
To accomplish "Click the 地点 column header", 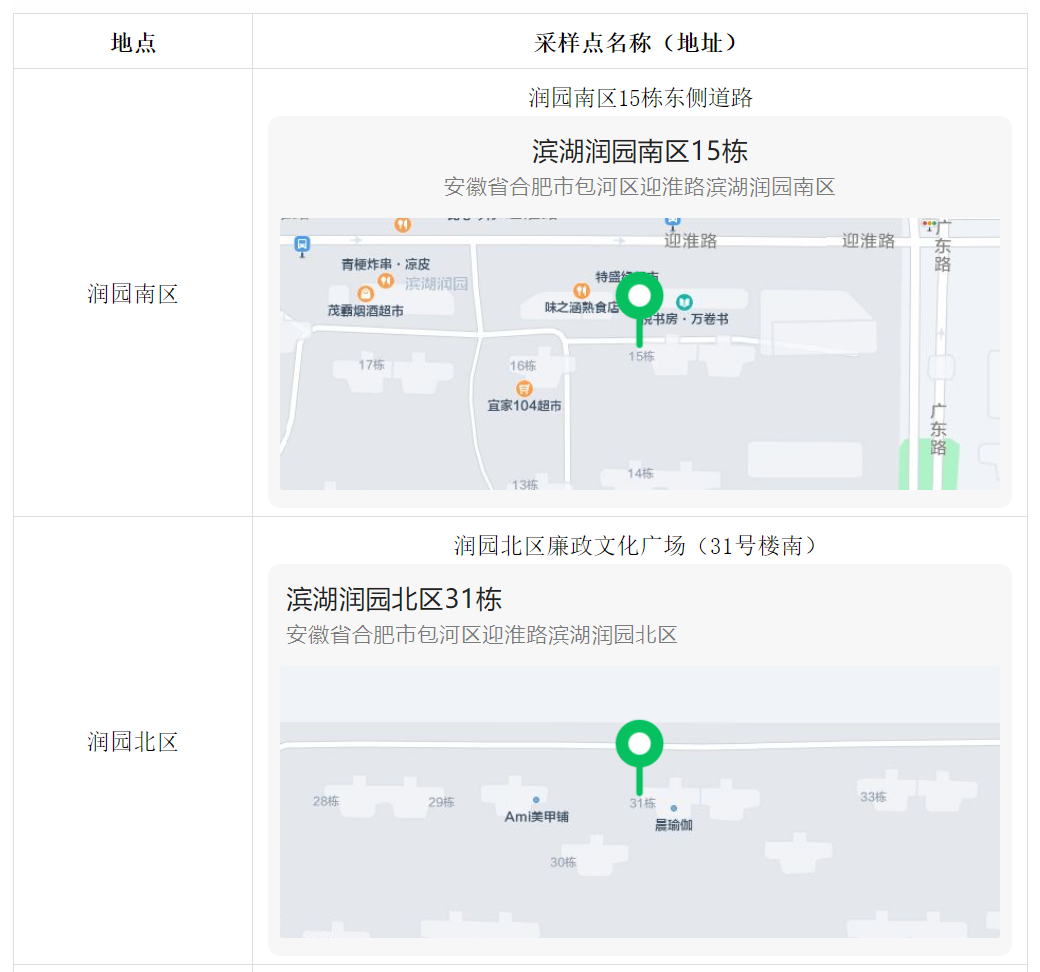I will [x=133, y=42].
